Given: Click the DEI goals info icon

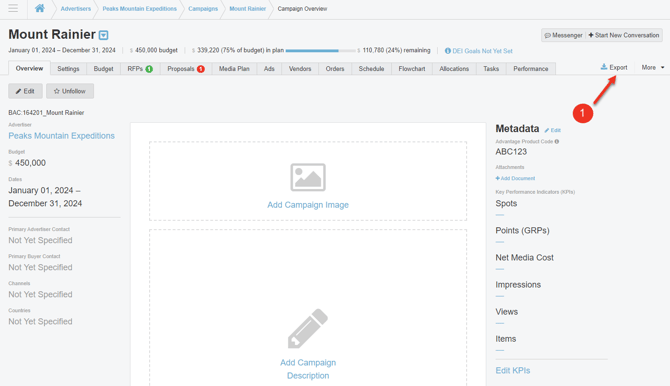Looking at the screenshot, I should click(448, 51).
